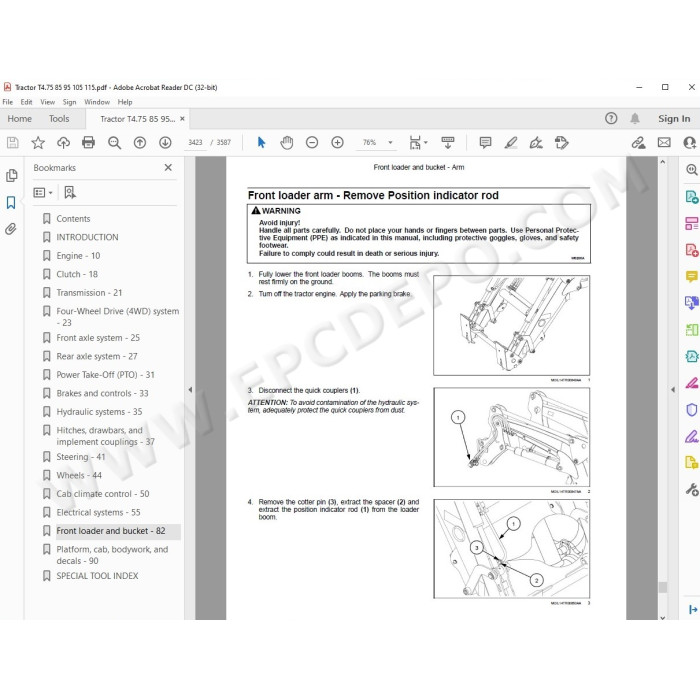Open the Clutch - 18 bookmark
The height and width of the screenshot is (700, 700).
tap(77, 274)
